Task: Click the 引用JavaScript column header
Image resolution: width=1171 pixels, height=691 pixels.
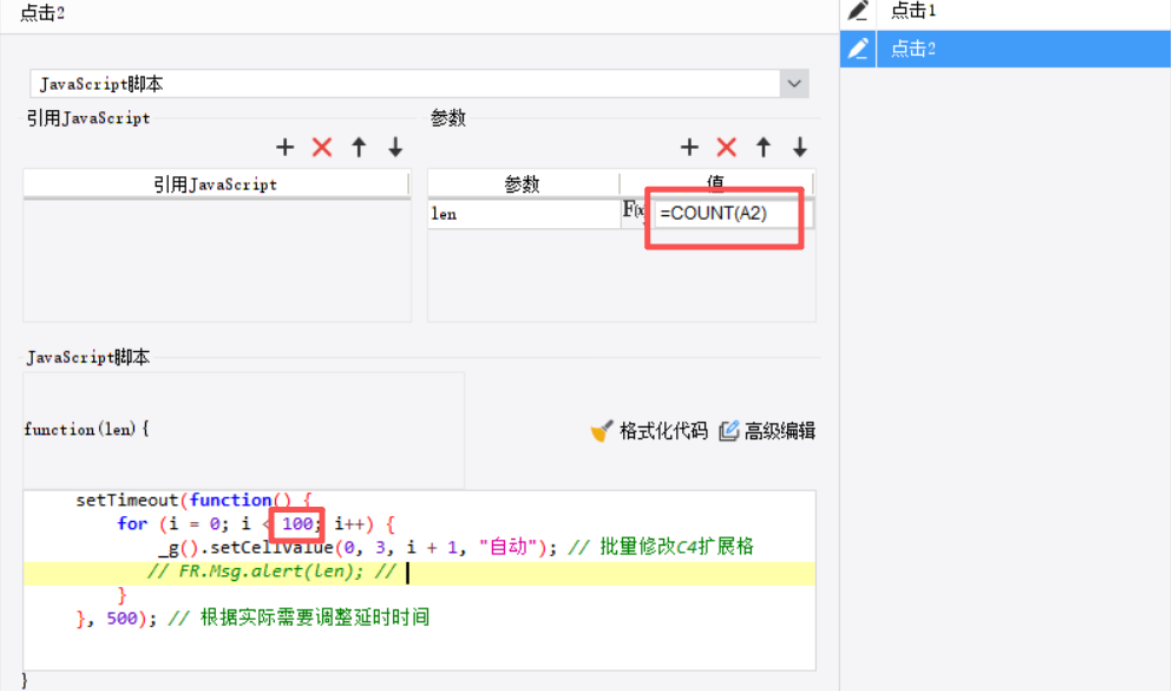Action: [x=216, y=184]
